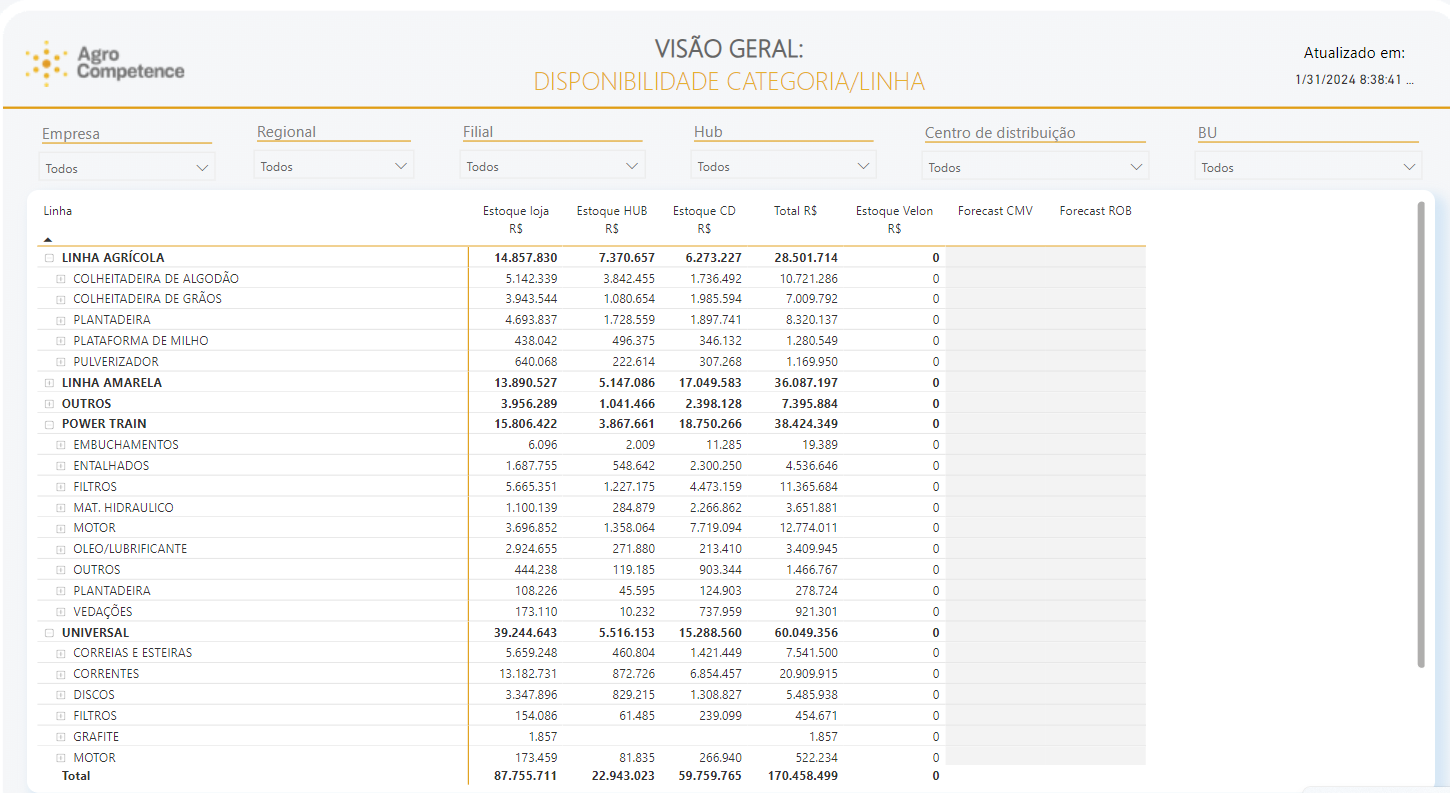Select CORRENTES Estoque loja value 13.182.731
Image resolution: width=1450 pixels, height=793 pixels.
(528, 674)
